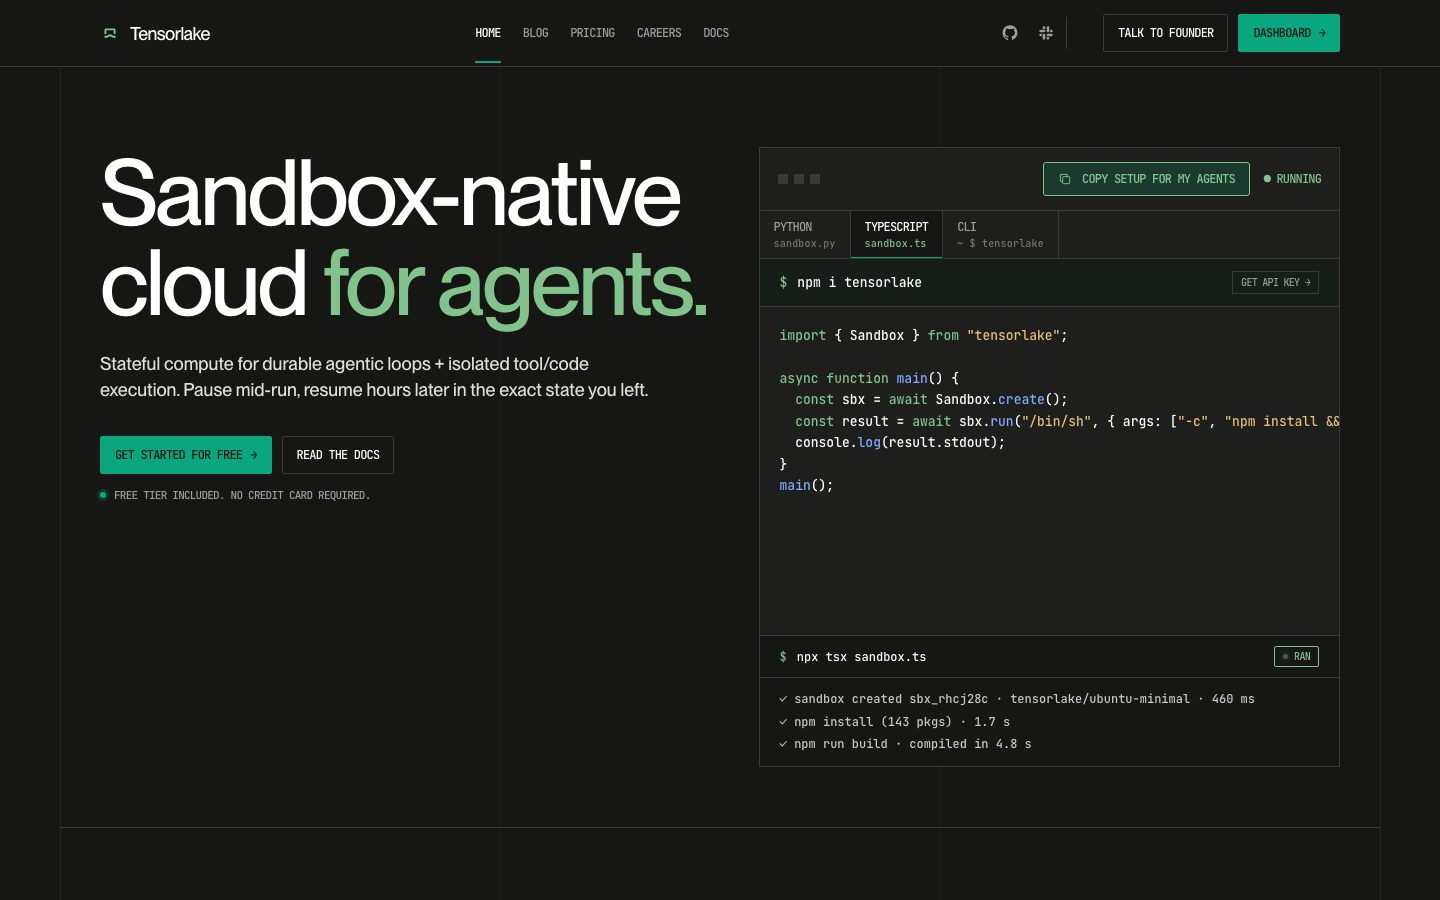Viewport: 1440px width, 900px height.
Task: Click Get Started for Free
Action: tap(186, 455)
